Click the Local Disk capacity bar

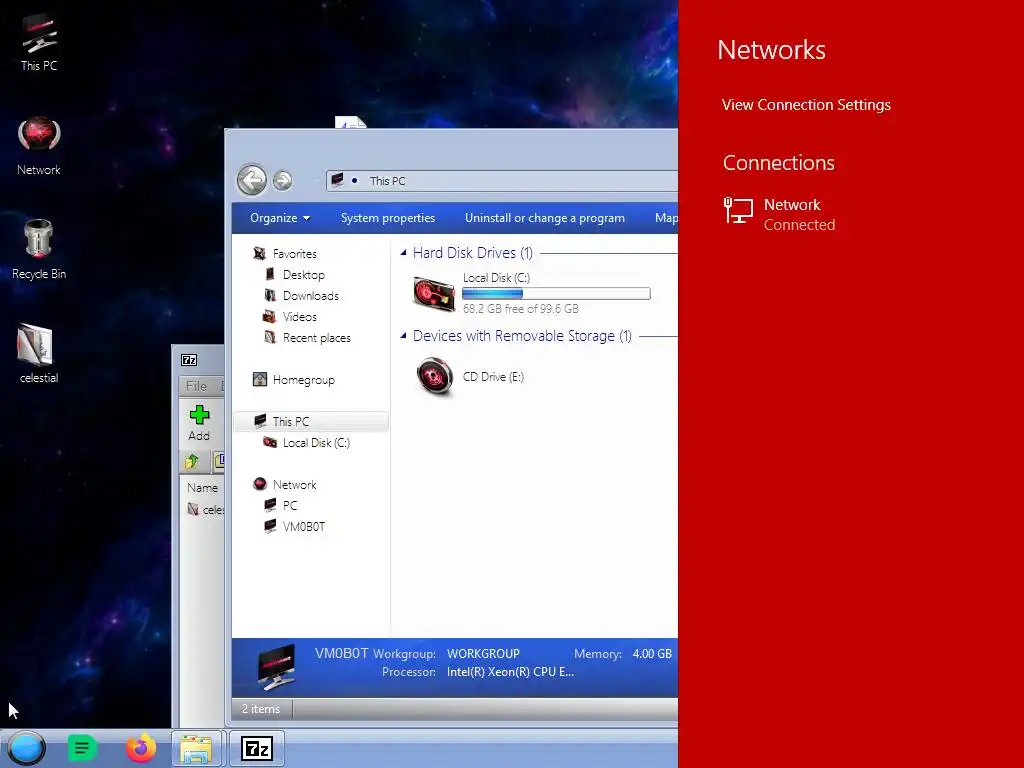pyautogui.click(x=556, y=294)
